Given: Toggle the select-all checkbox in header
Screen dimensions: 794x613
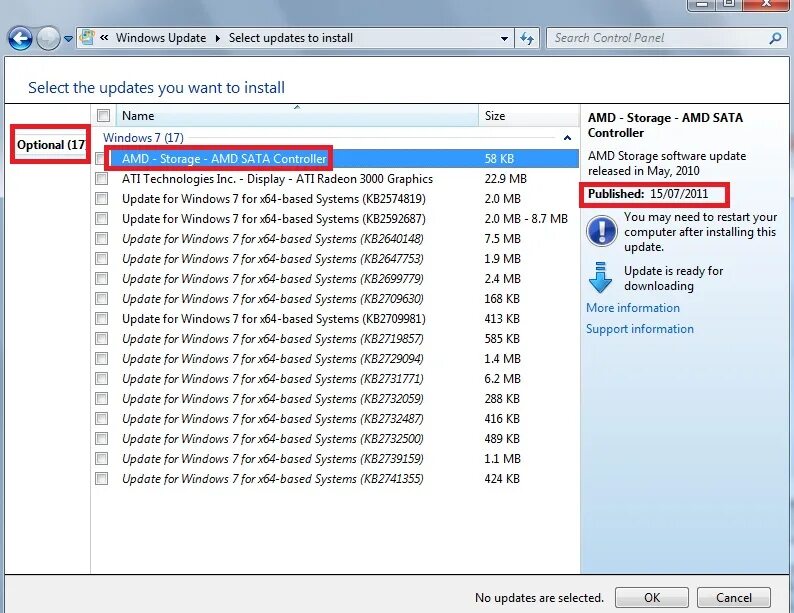Looking at the screenshot, I should pos(103,116).
